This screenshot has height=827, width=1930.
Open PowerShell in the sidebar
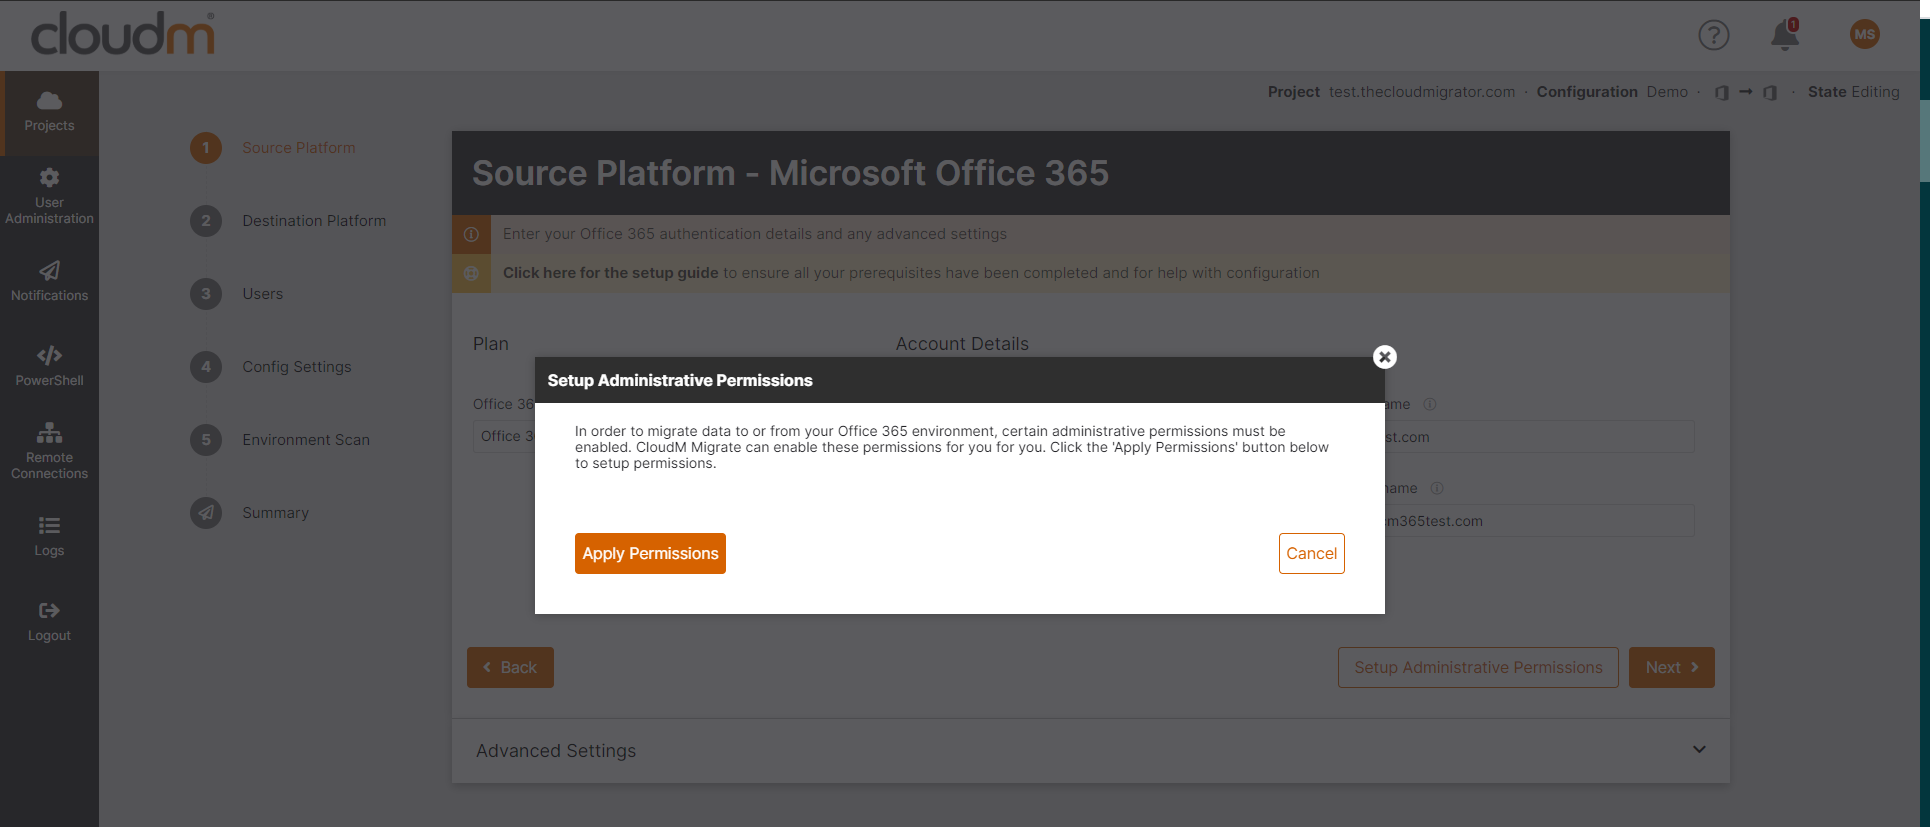point(49,366)
